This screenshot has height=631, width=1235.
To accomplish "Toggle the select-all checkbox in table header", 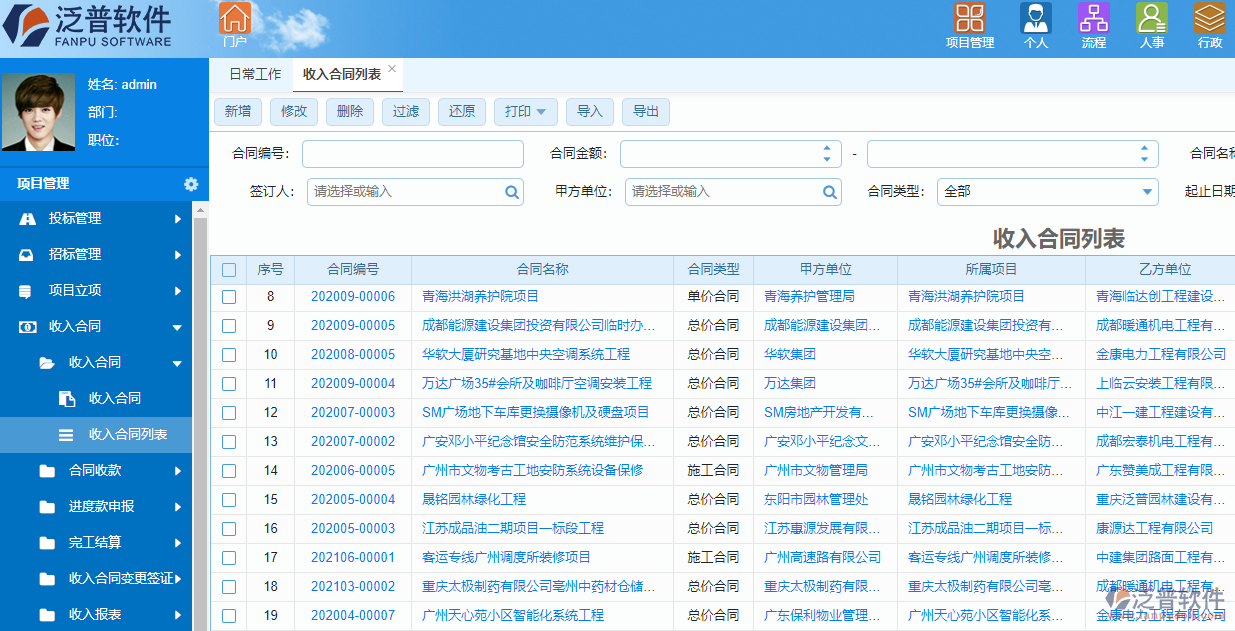I will (x=229, y=269).
